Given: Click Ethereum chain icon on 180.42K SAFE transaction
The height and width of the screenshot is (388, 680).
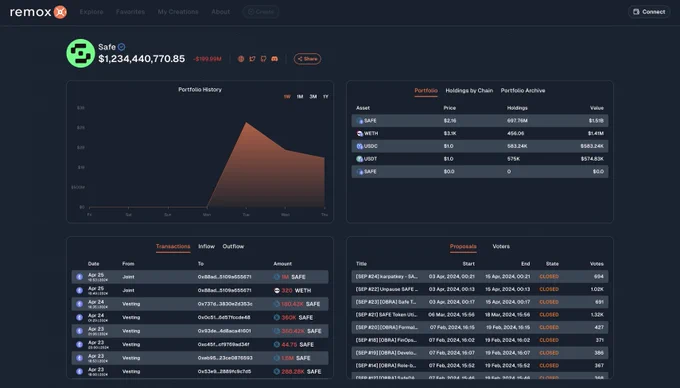Looking at the screenshot, I should coord(79,304).
